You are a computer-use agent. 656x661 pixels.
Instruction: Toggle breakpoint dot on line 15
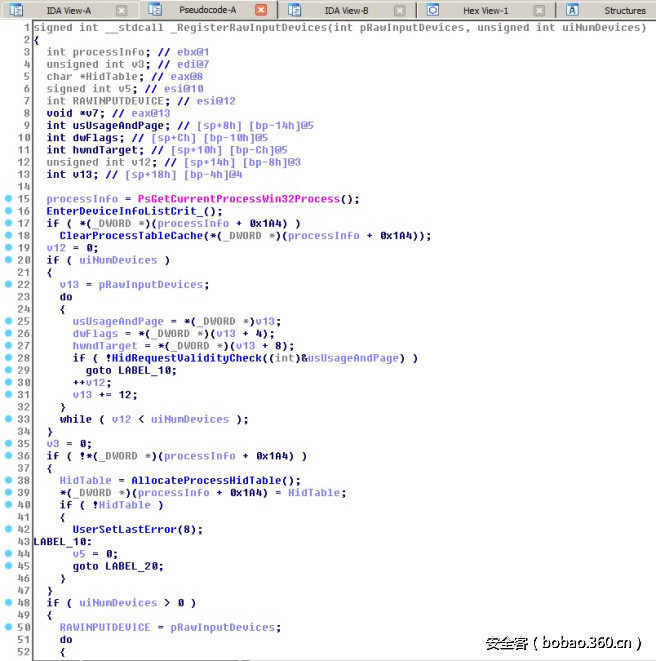pyautogui.click(x=8, y=199)
